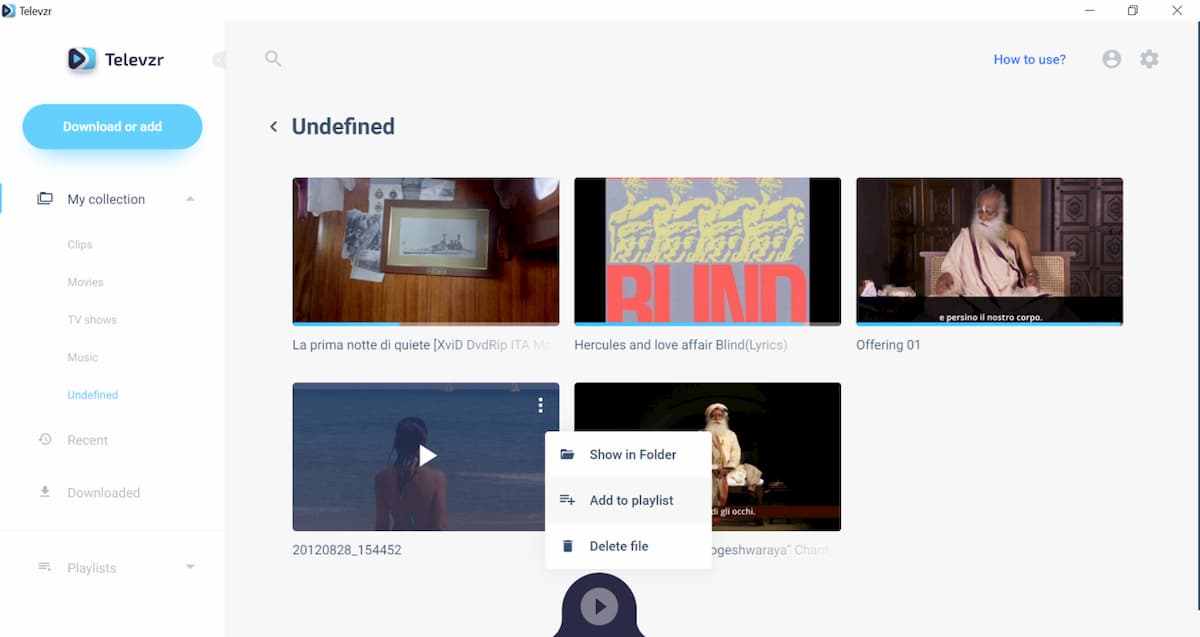This screenshot has height=637, width=1200.
Task: Collapse the My collection section
Action: coord(190,199)
